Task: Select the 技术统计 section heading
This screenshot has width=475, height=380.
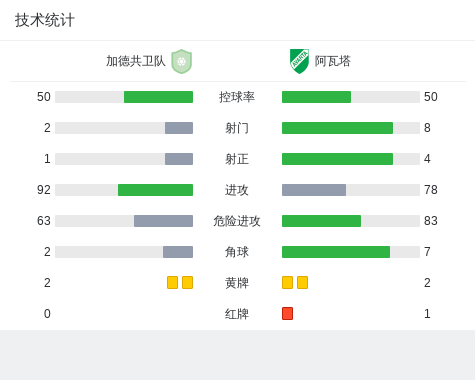Action: click(45, 20)
